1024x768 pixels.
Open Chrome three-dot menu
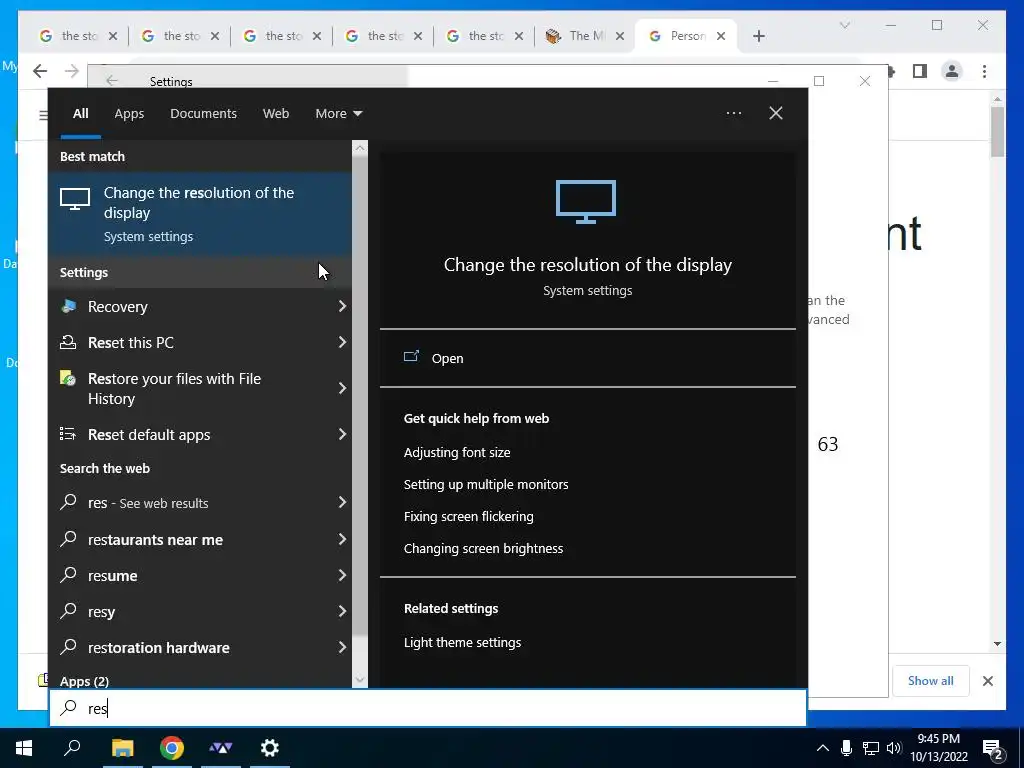[x=984, y=71]
